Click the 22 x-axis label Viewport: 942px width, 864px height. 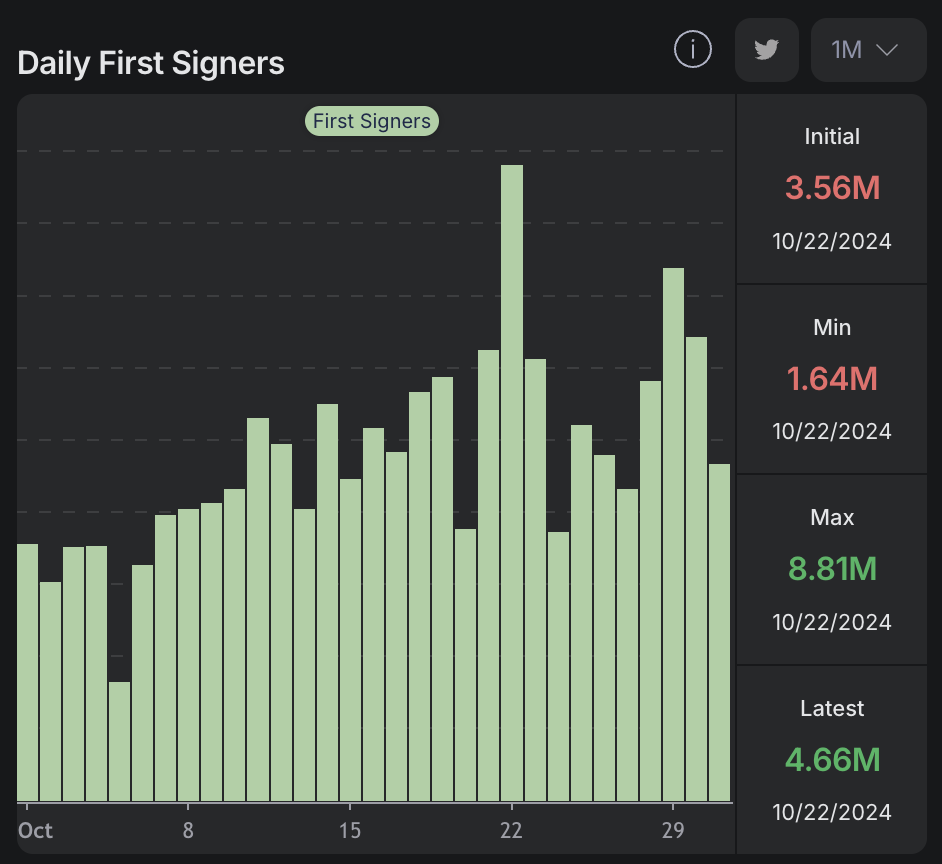click(x=511, y=830)
